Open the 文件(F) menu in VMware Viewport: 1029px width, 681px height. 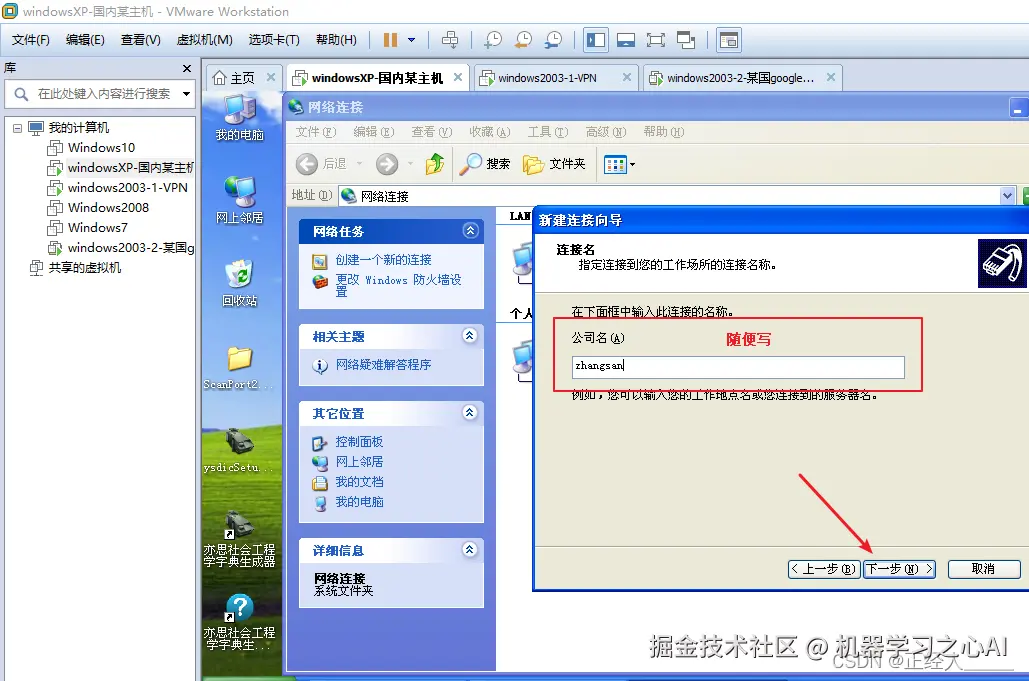(x=31, y=40)
